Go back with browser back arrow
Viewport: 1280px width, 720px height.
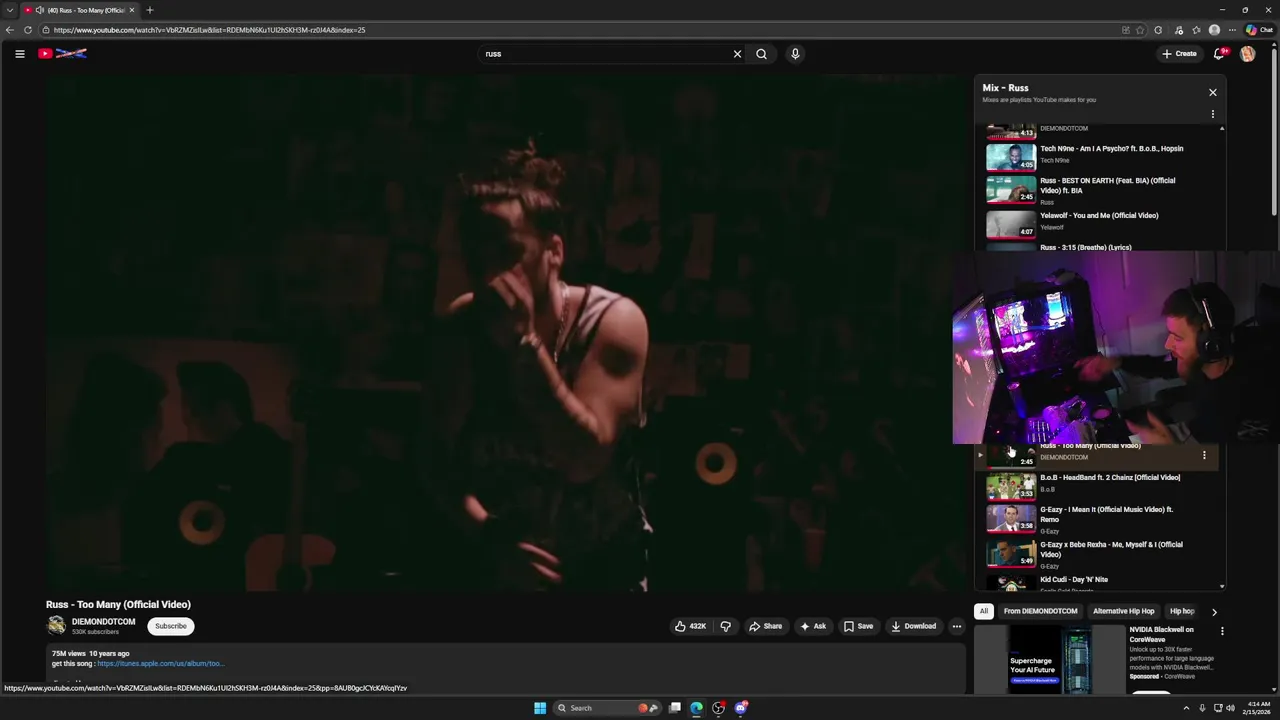(x=10, y=30)
